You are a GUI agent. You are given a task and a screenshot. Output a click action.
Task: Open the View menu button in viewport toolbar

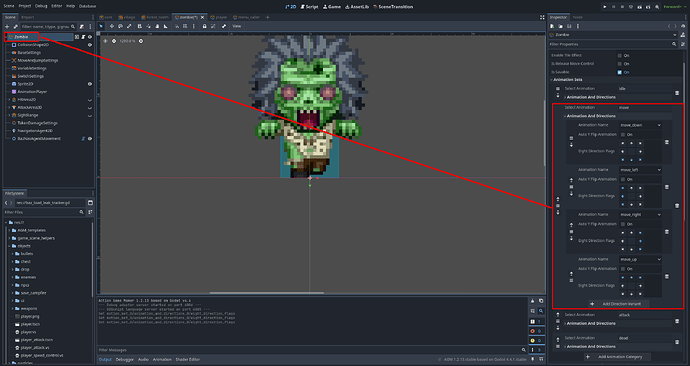click(x=237, y=26)
